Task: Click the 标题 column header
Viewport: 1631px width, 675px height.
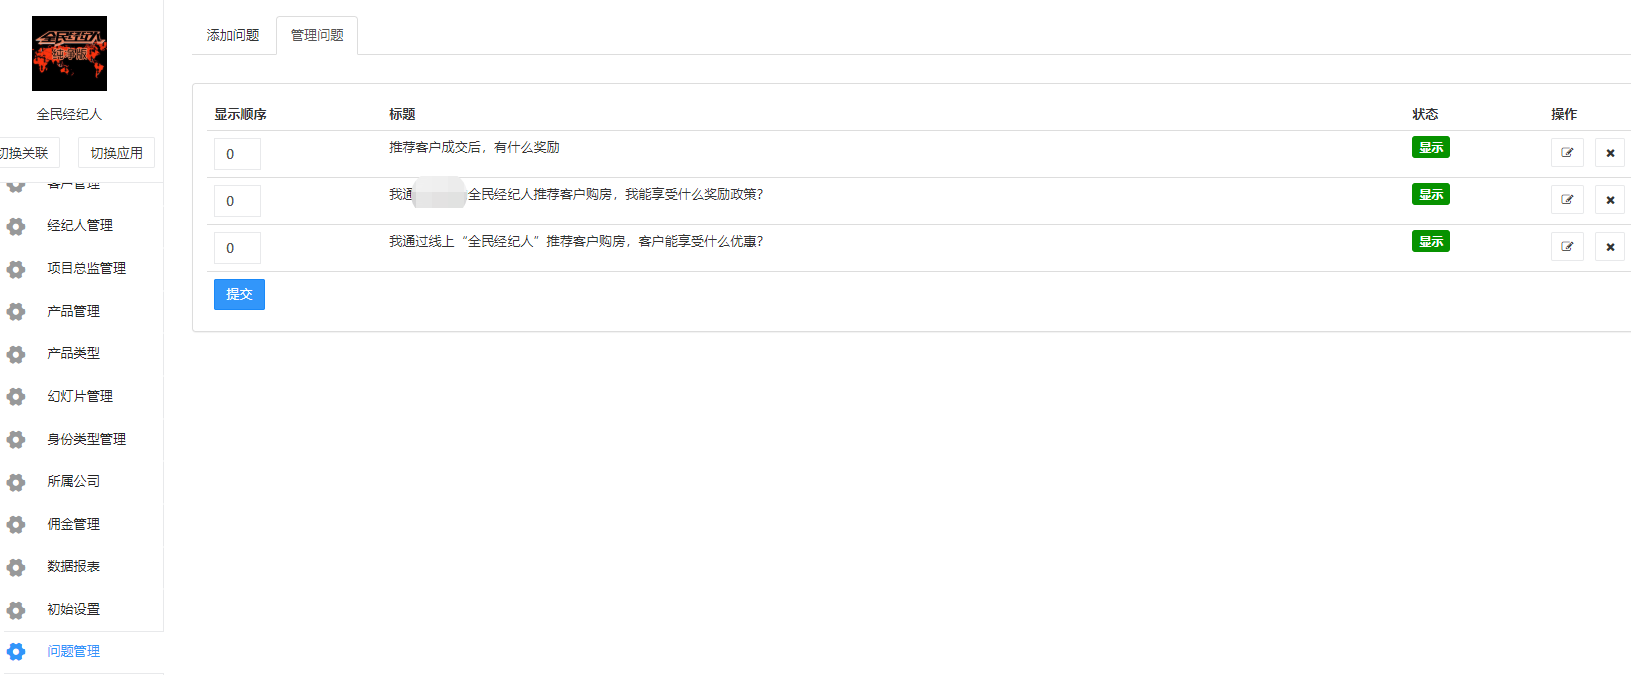Action: coord(402,114)
